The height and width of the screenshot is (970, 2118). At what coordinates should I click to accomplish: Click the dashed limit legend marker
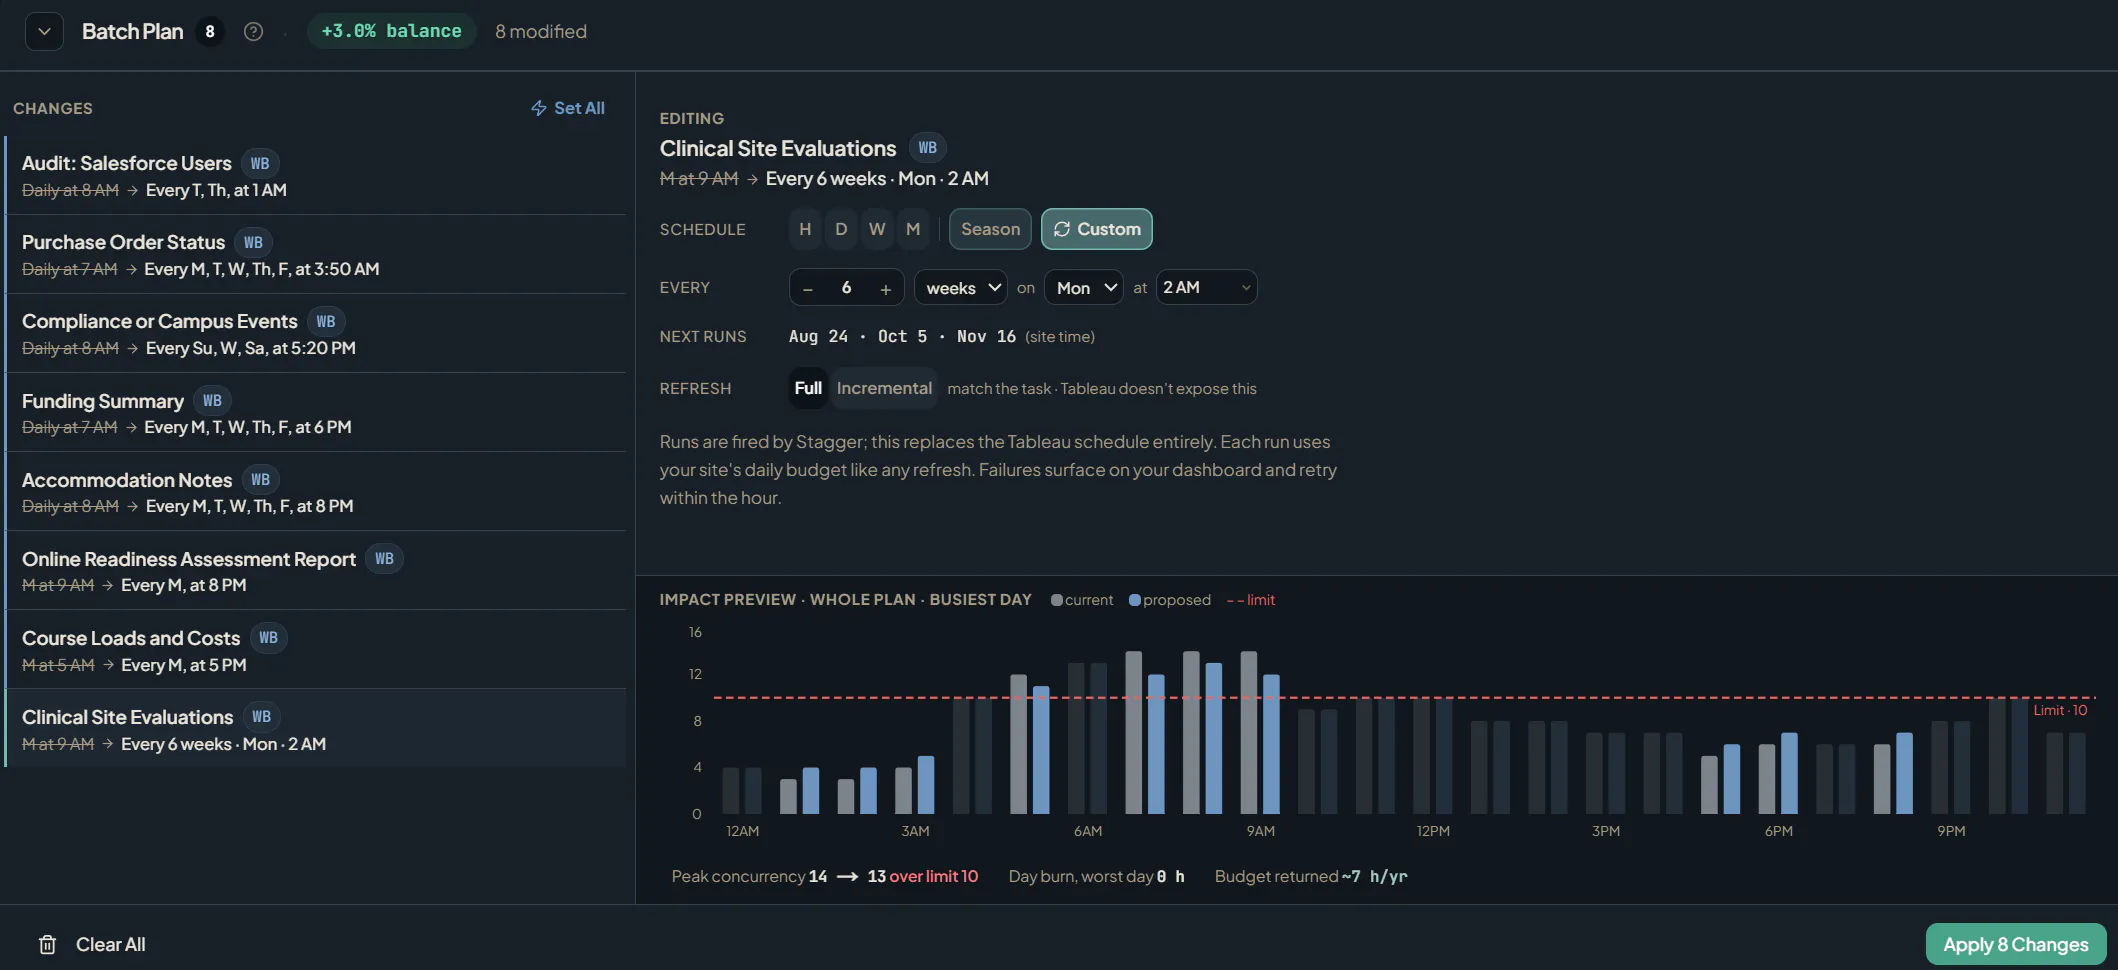(x=1234, y=600)
